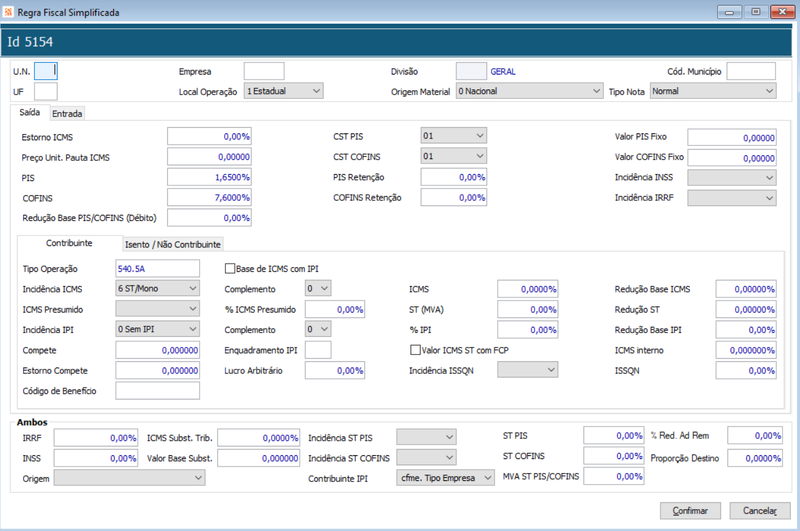Open ICMS Complemento dropdown
Screen dimensions: 800x531
pyautogui.click(x=318, y=288)
